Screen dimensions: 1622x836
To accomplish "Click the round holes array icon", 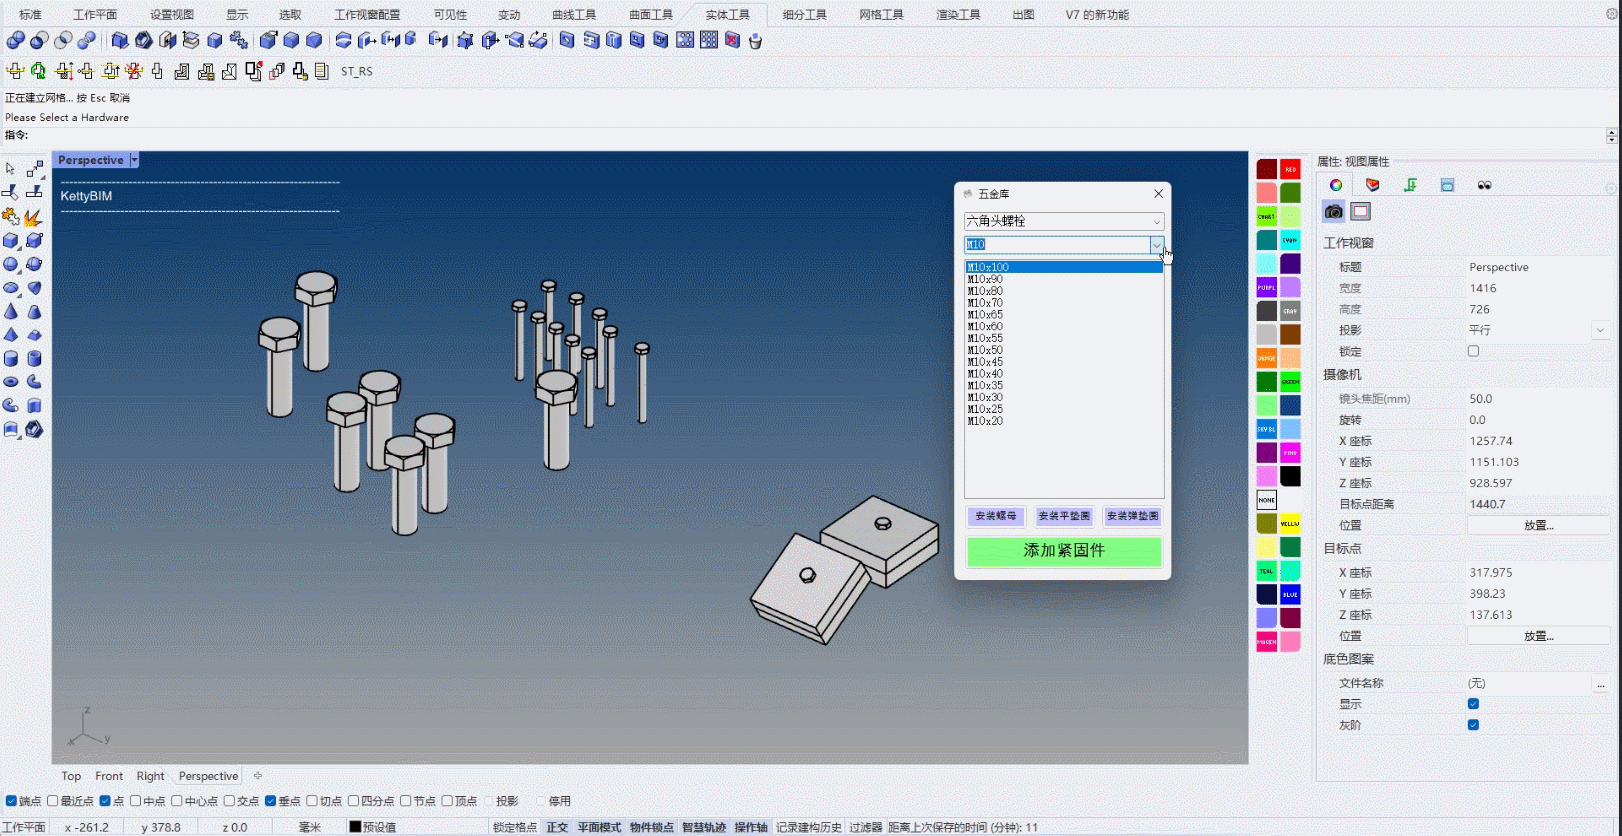I will (685, 40).
